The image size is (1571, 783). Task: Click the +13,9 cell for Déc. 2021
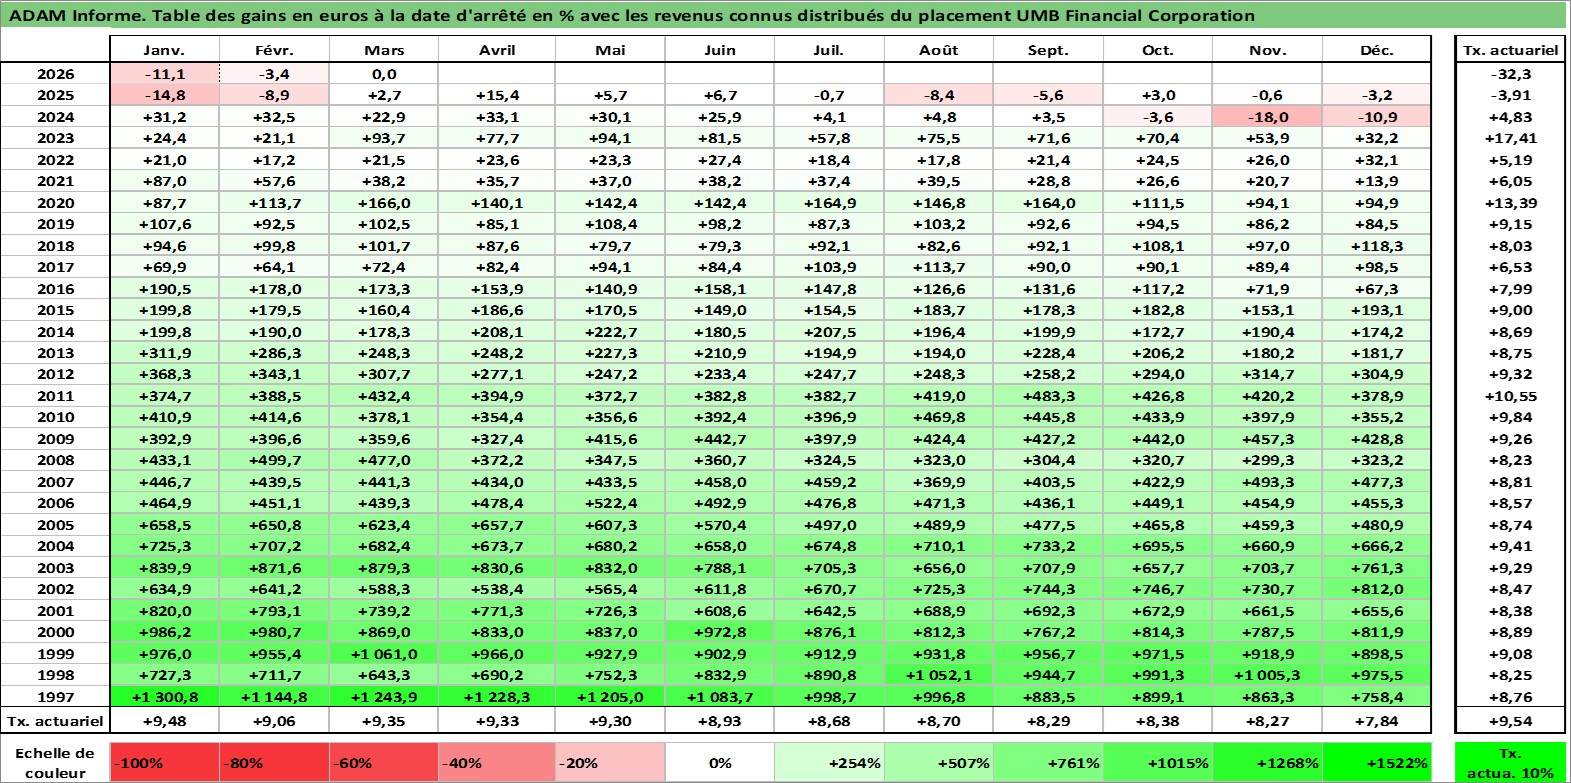tap(1377, 181)
